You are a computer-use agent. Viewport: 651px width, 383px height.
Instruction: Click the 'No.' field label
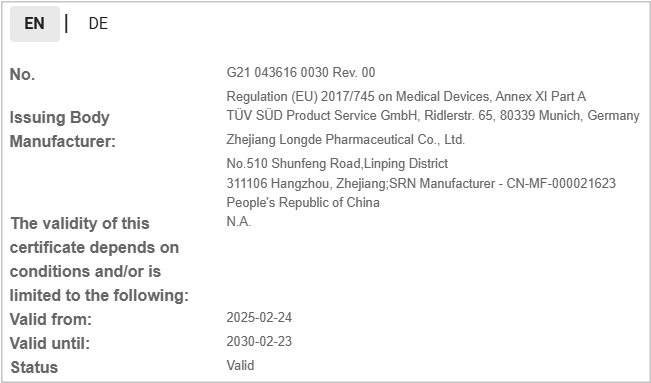[x=22, y=74]
